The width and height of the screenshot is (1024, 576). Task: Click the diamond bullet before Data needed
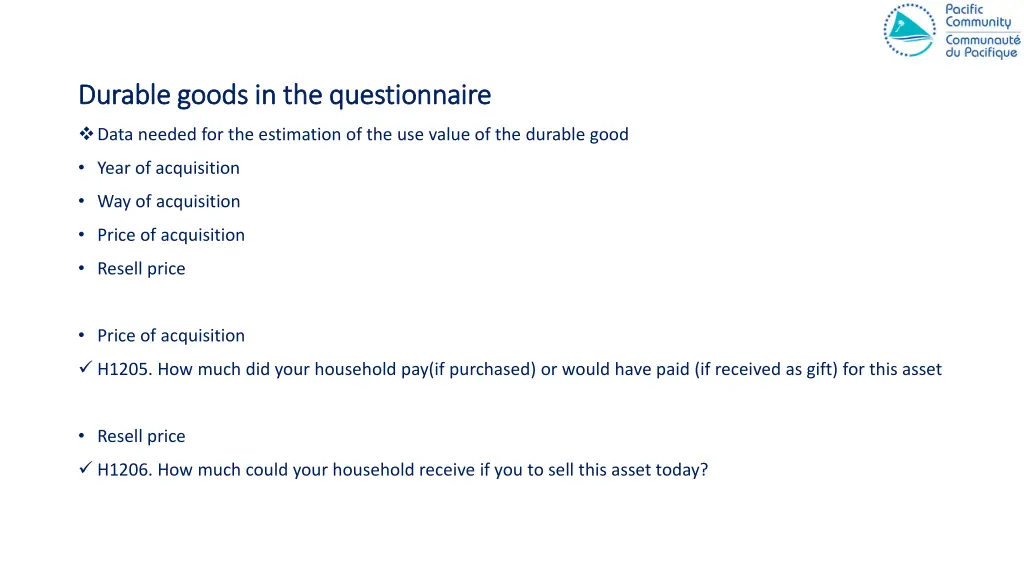tap(86, 134)
